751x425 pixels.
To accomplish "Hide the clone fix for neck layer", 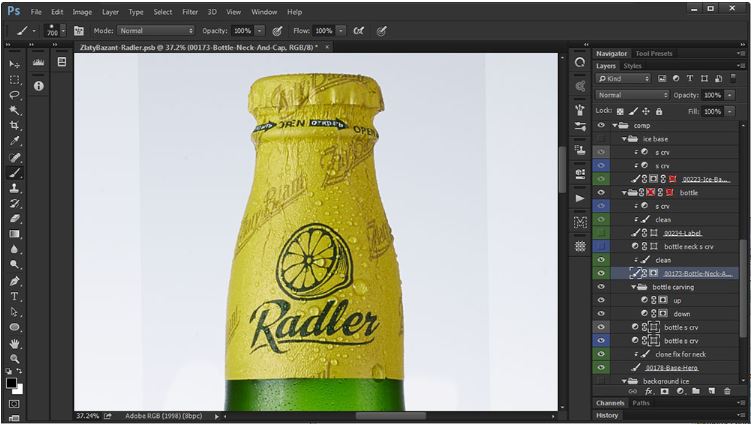I will tap(601, 354).
